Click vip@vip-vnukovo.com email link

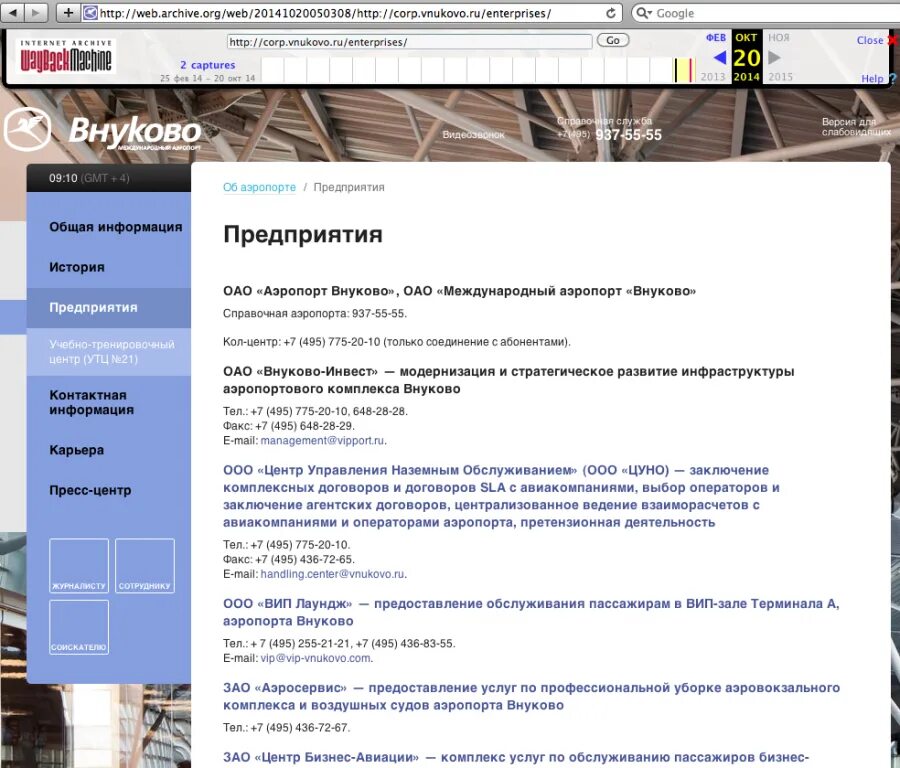(315, 658)
